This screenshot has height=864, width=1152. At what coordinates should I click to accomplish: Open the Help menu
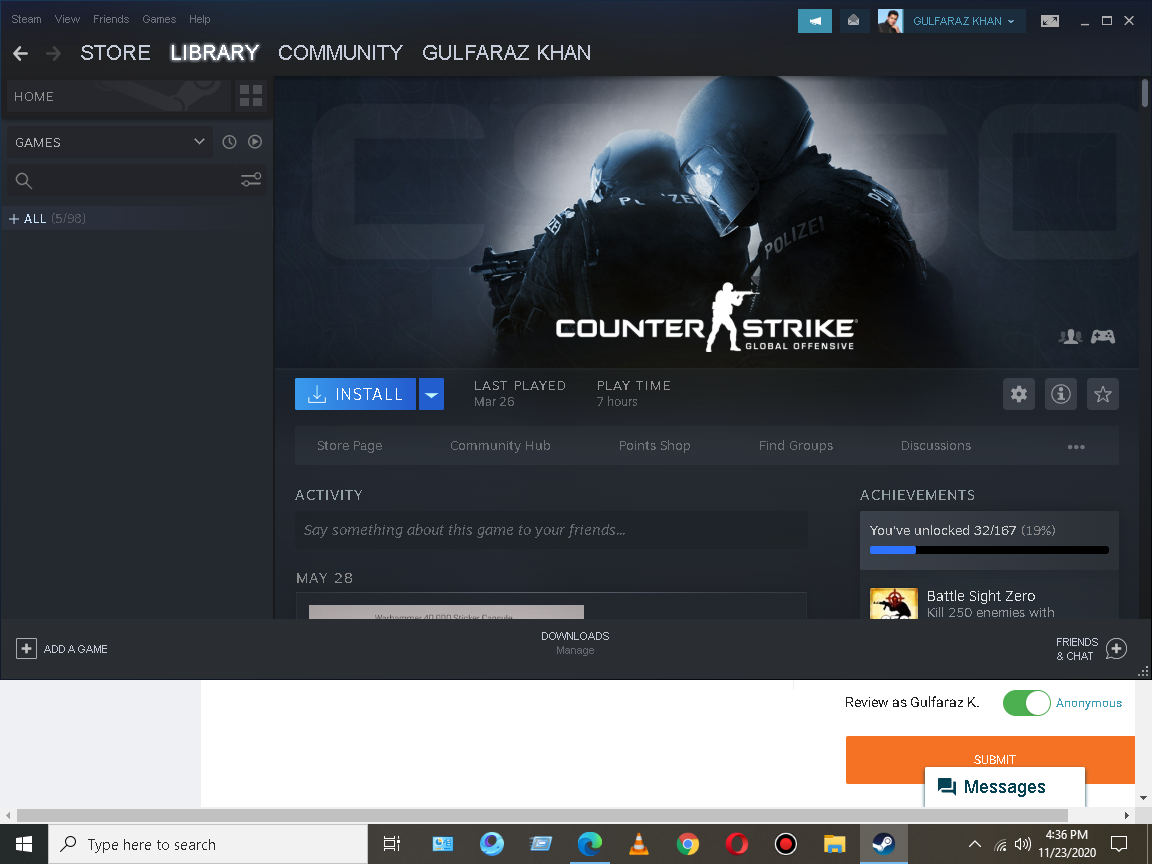point(200,19)
